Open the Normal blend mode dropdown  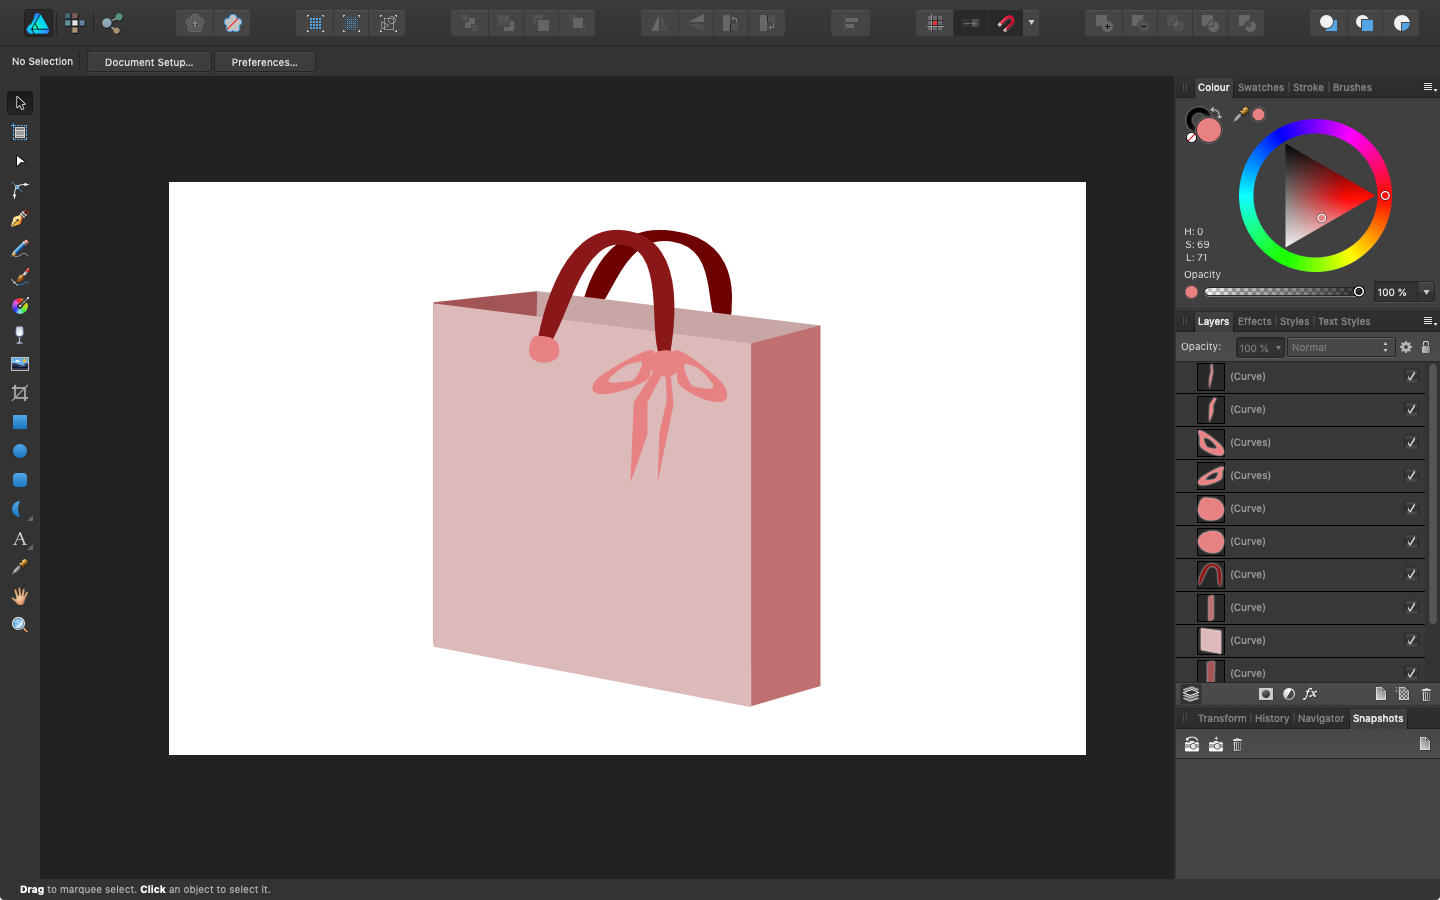1340,347
